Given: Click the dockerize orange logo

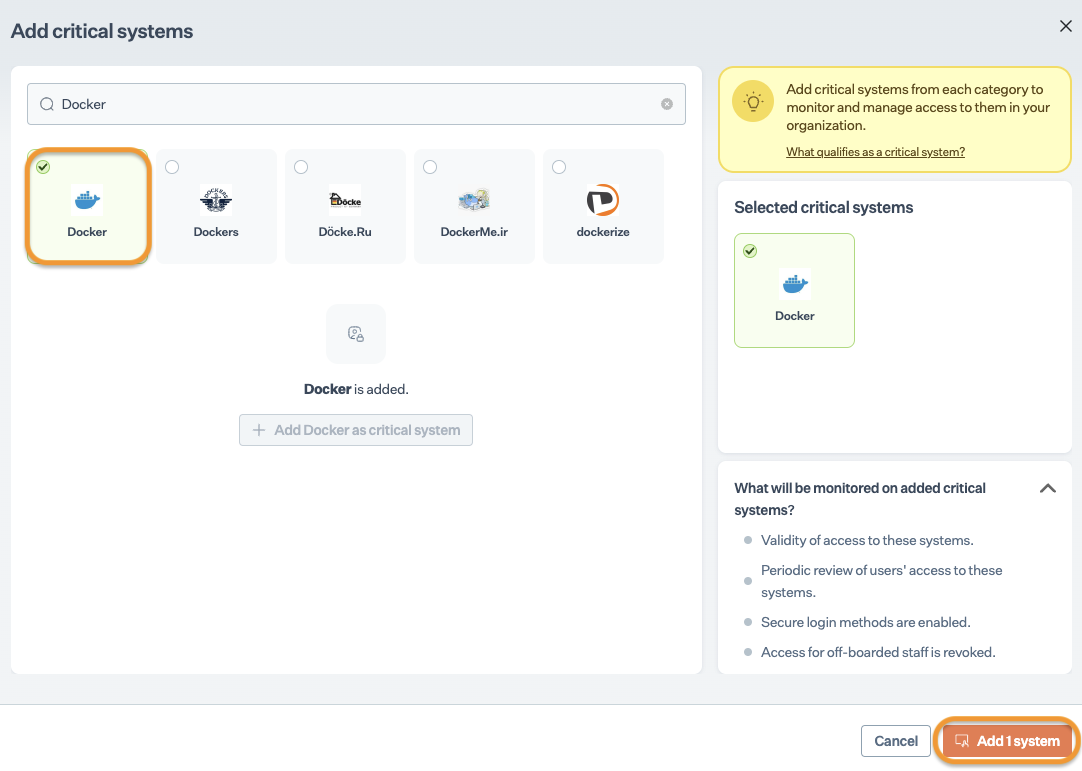Looking at the screenshot, I should tap(602, 200).
